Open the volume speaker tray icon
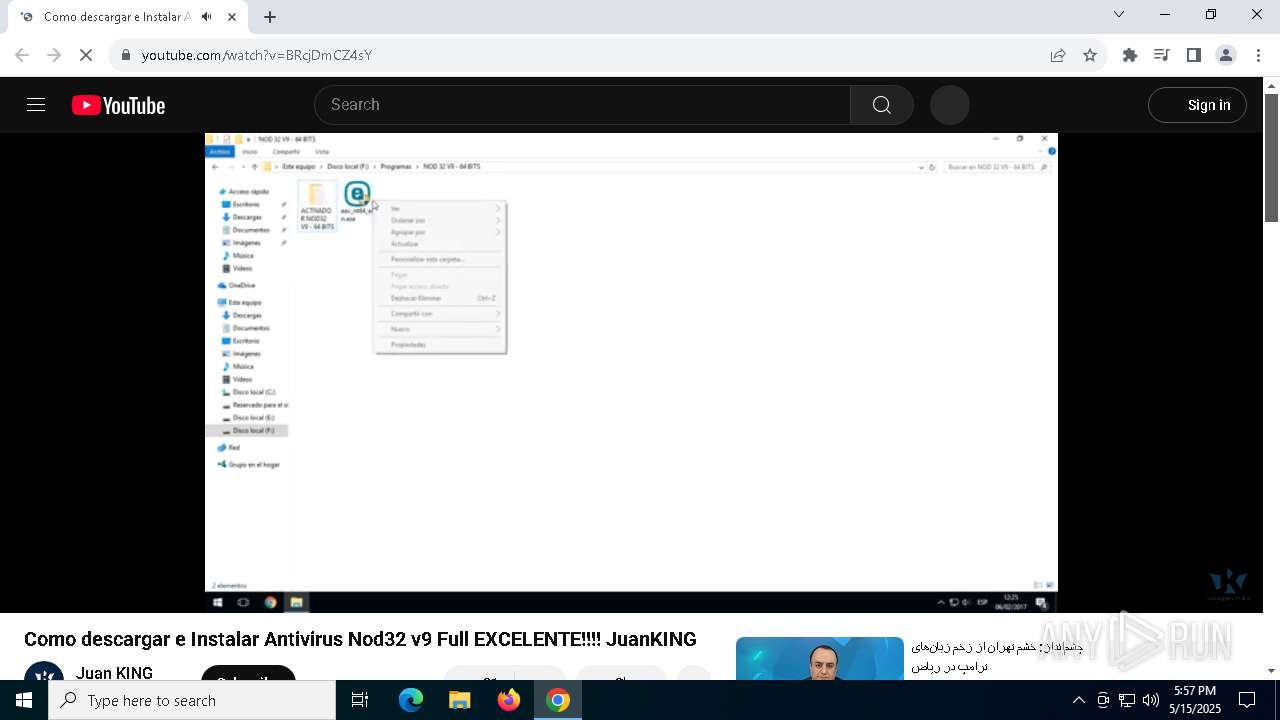The width and height of the screenshot is (1280, 720). (1150, 700)
